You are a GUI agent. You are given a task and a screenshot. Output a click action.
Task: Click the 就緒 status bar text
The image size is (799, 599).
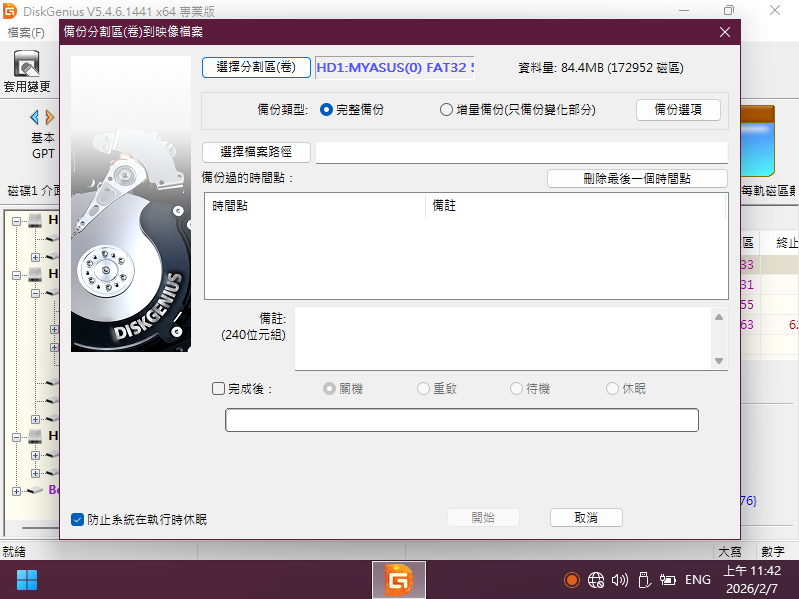coord(14,552)
